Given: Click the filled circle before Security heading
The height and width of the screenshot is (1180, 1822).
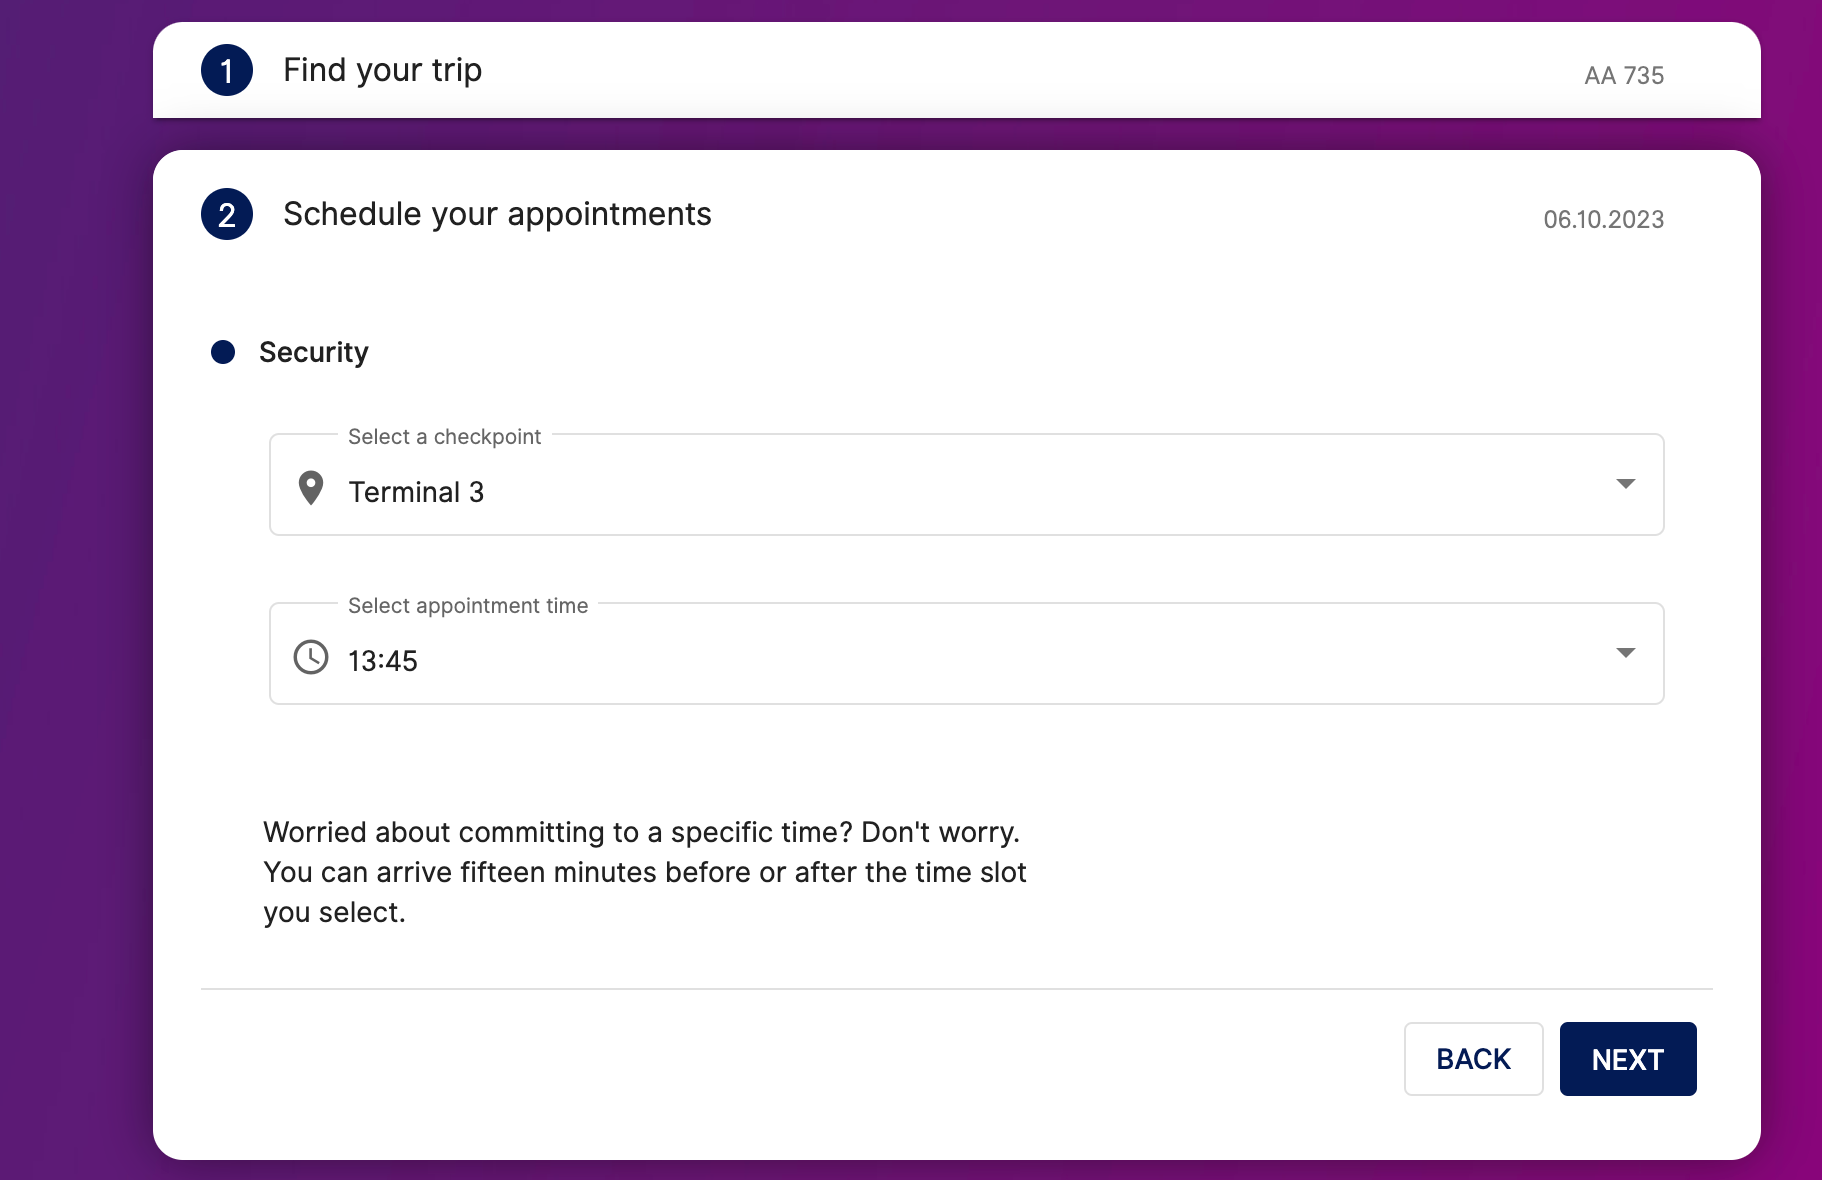Looking at the screenshot, I should [223, 352].
